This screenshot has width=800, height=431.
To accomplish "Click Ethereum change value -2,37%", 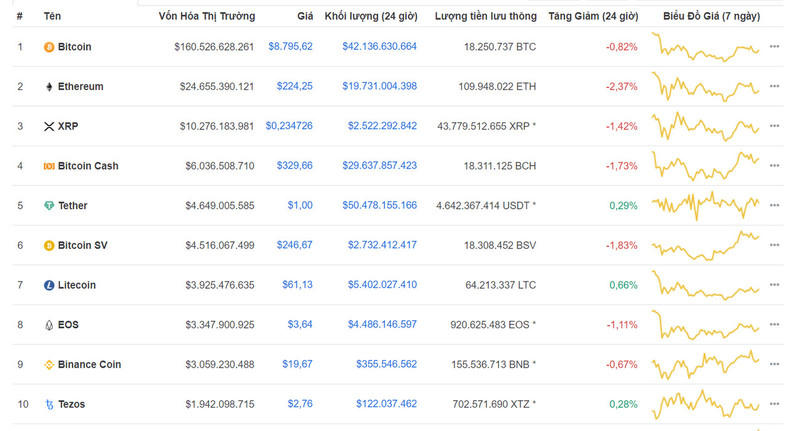I will point(621,87).
